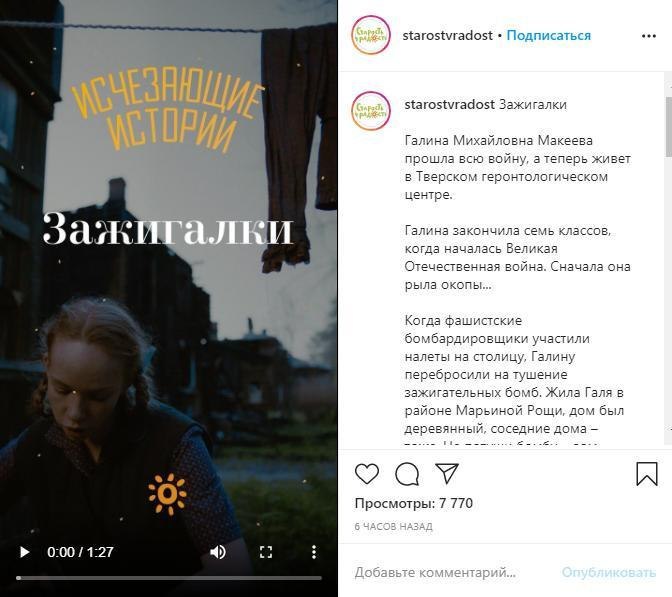
Task: Open post options three-dot menu
Action: [649, 36]
